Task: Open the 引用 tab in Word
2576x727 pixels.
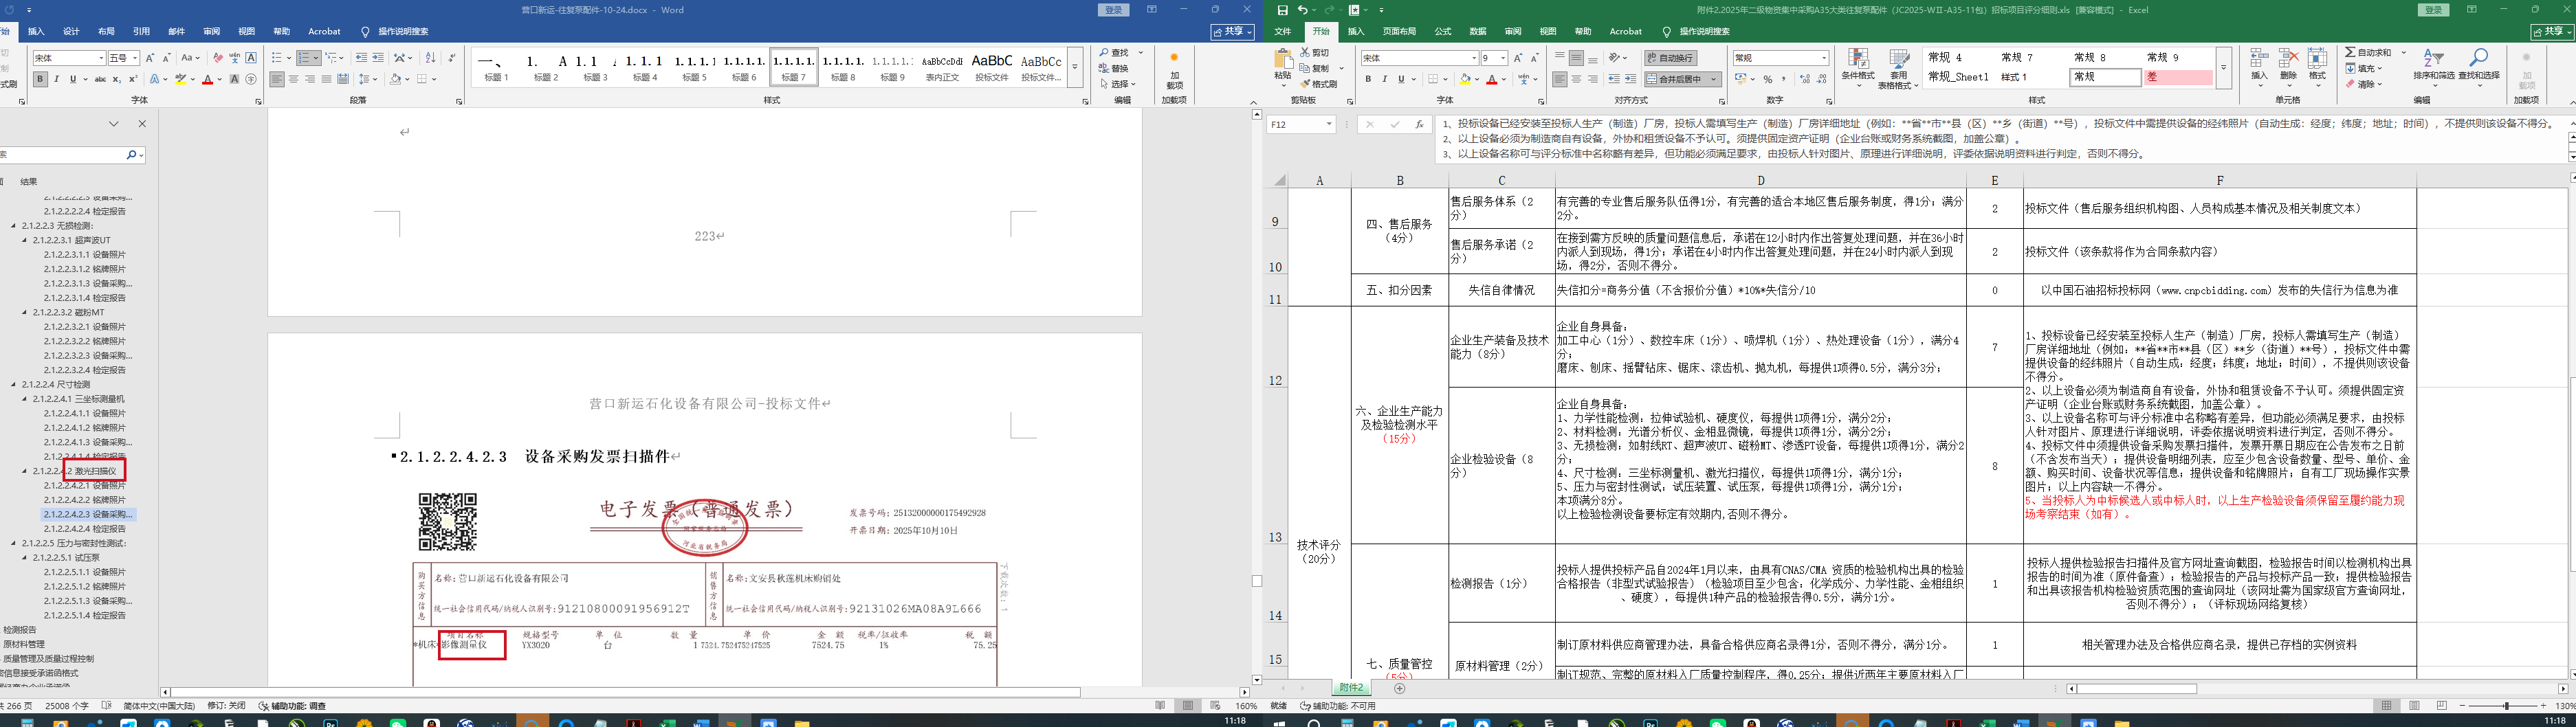Action: tap(141, 32)
